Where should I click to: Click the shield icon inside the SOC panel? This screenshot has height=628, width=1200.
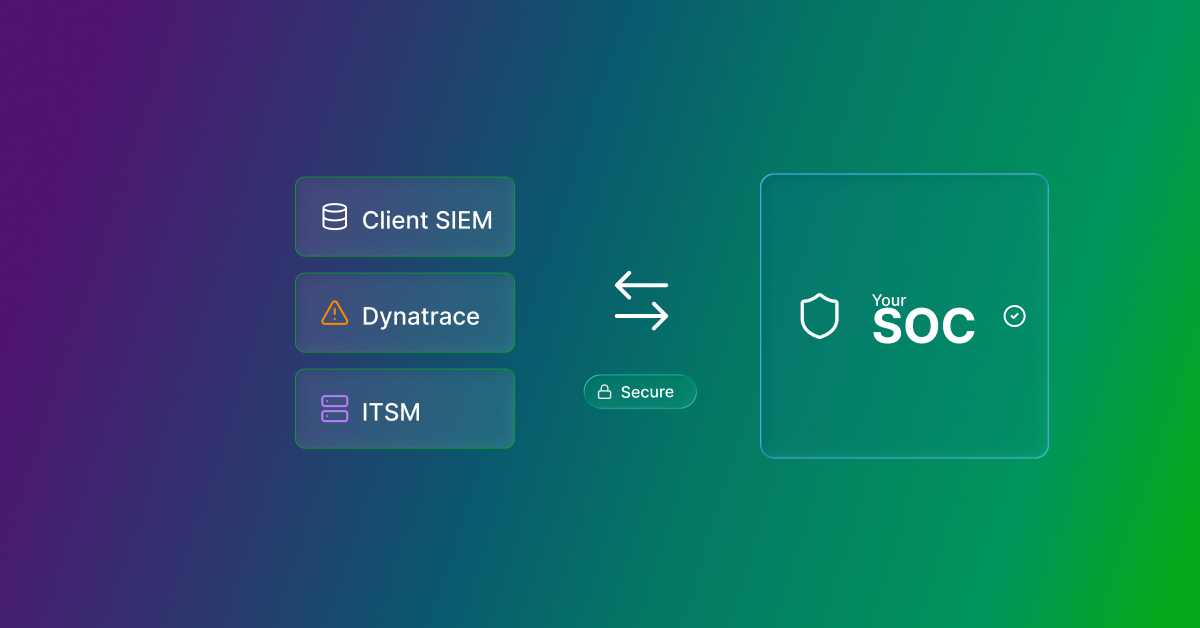coord(820,316)
